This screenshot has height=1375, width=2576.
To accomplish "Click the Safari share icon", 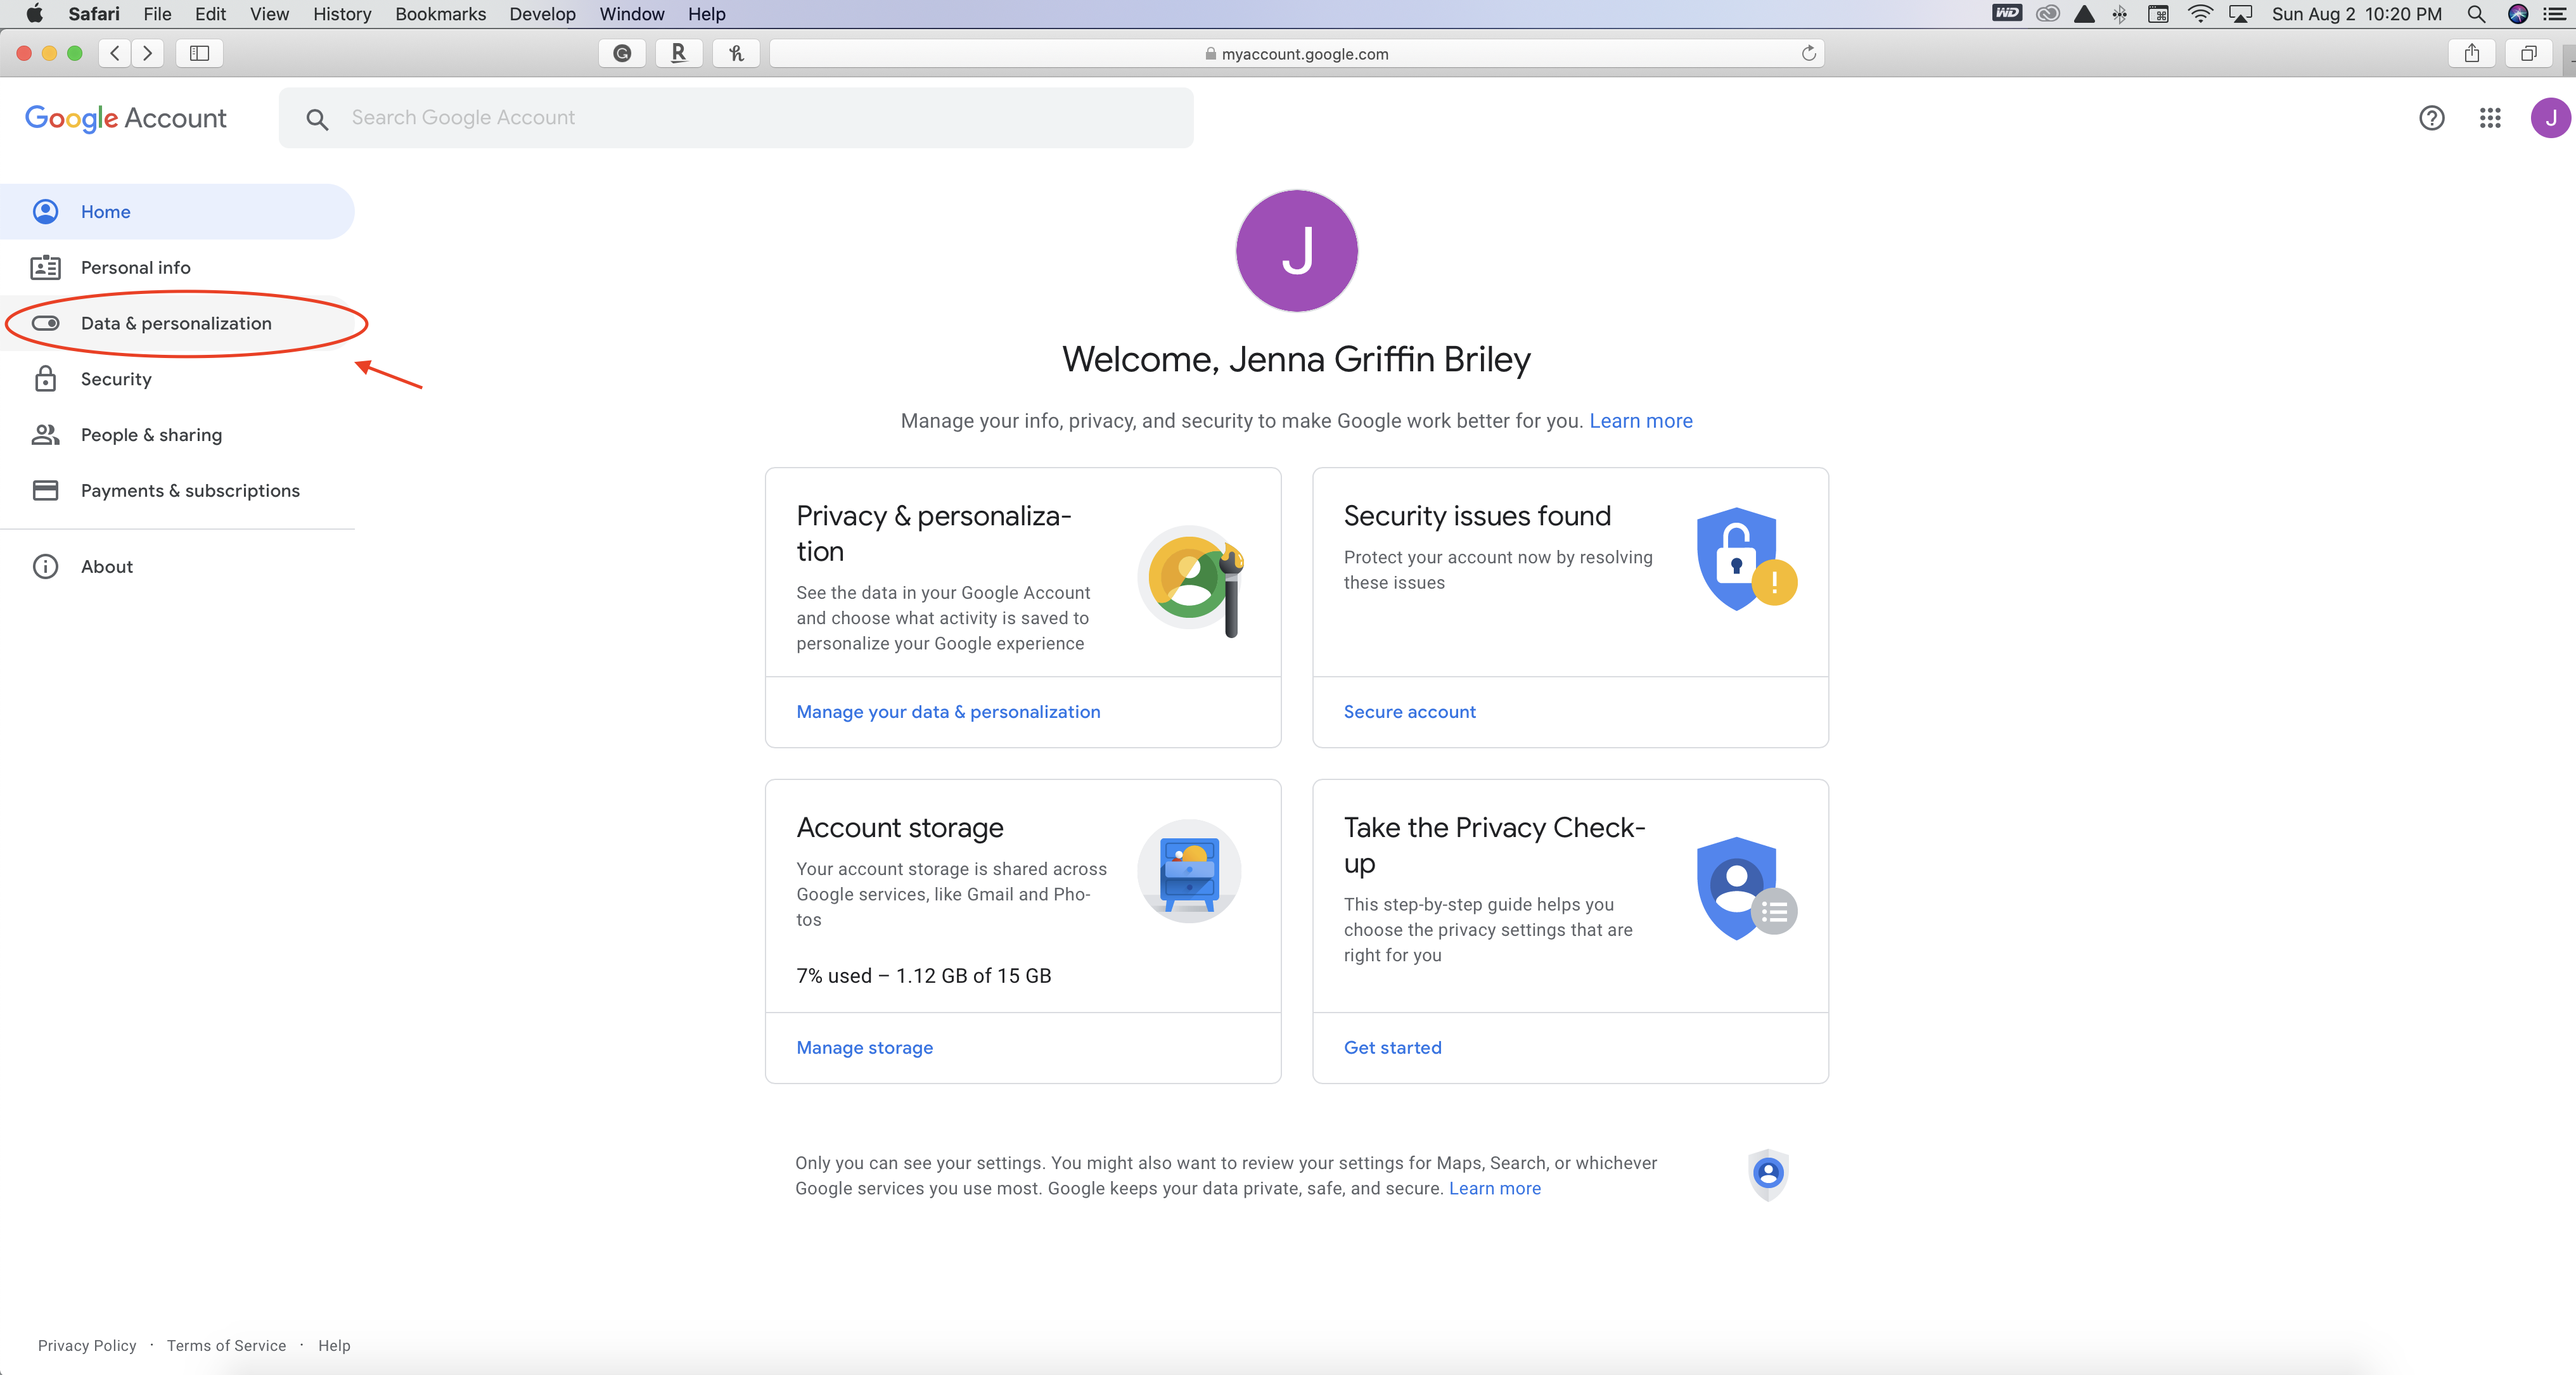I will tap(2471, 53).
